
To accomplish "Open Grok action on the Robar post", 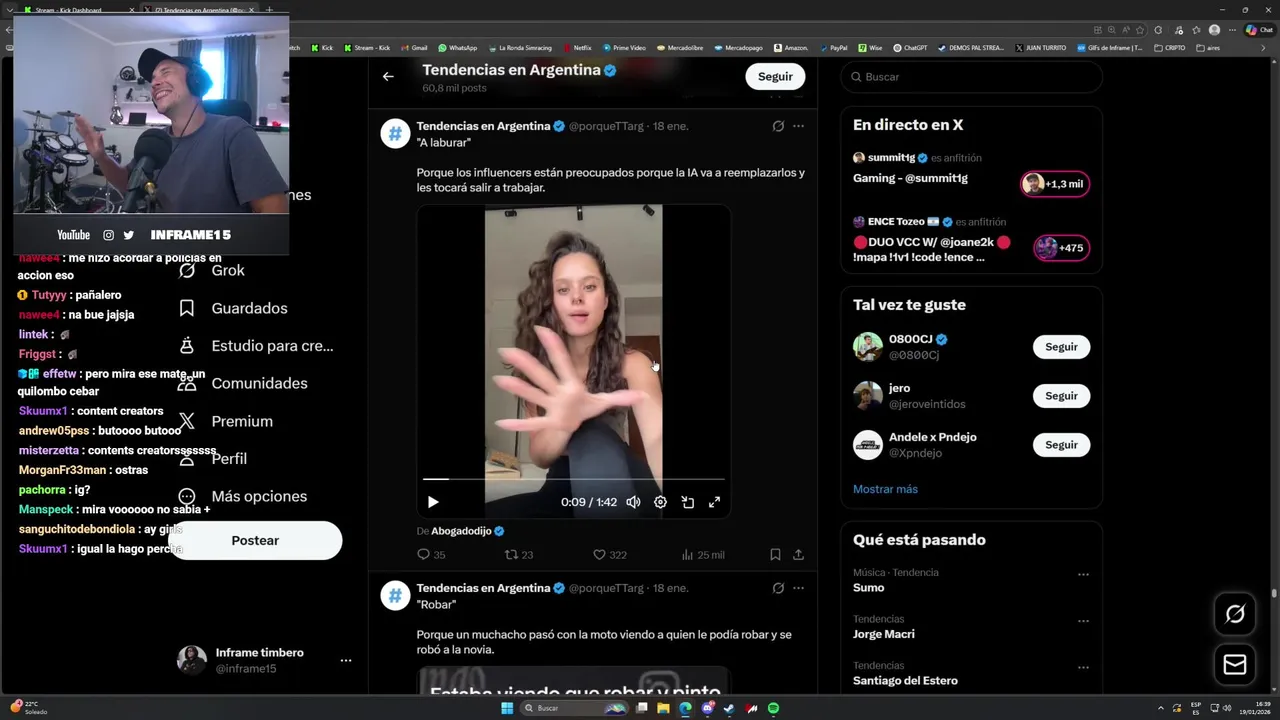I will point(778,588).
